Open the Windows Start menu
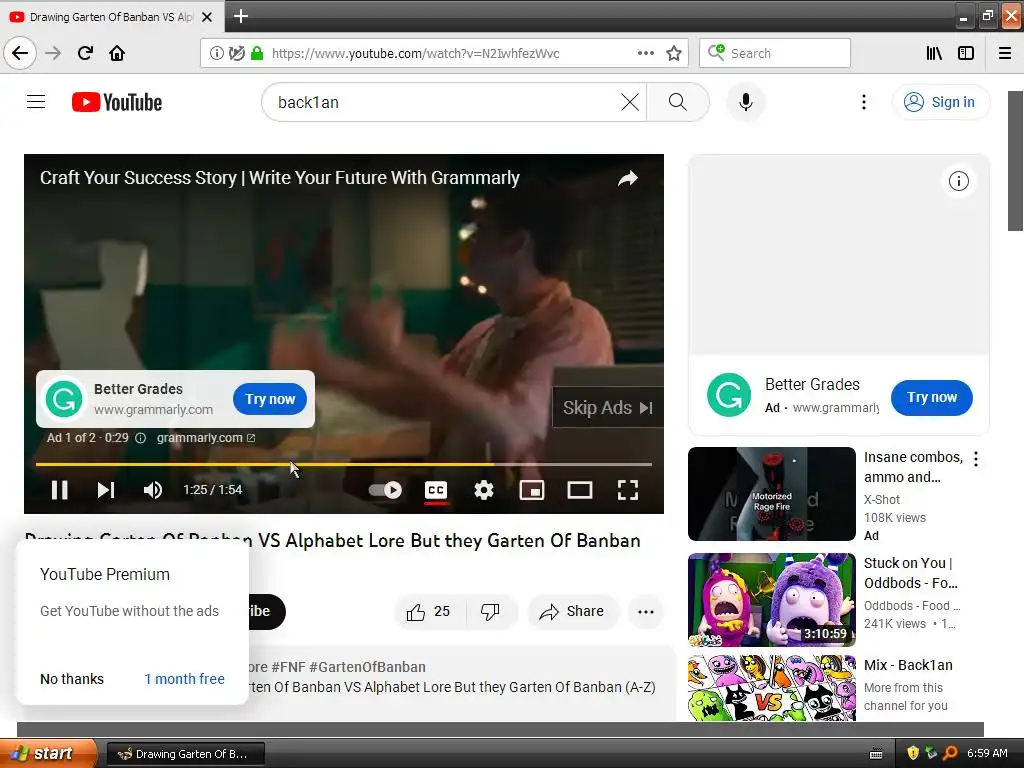This screenshot has height=768, width=1024. [48, 754]
